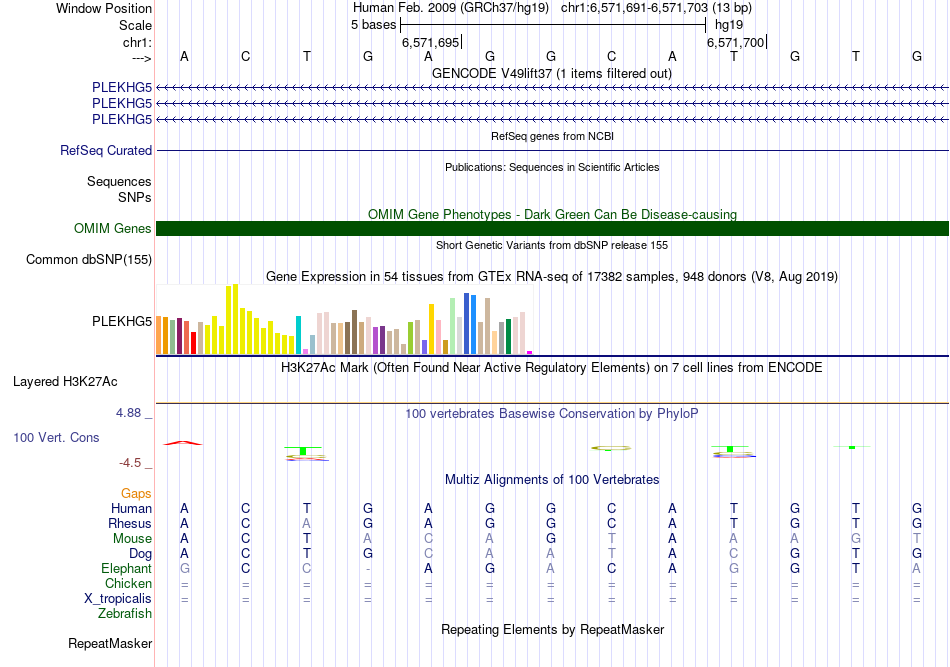Open "Multiz Alignments of 100 Vertebrates" title
Image resolution: width=950 pixels, height=667 pixels.
(552, 480)
